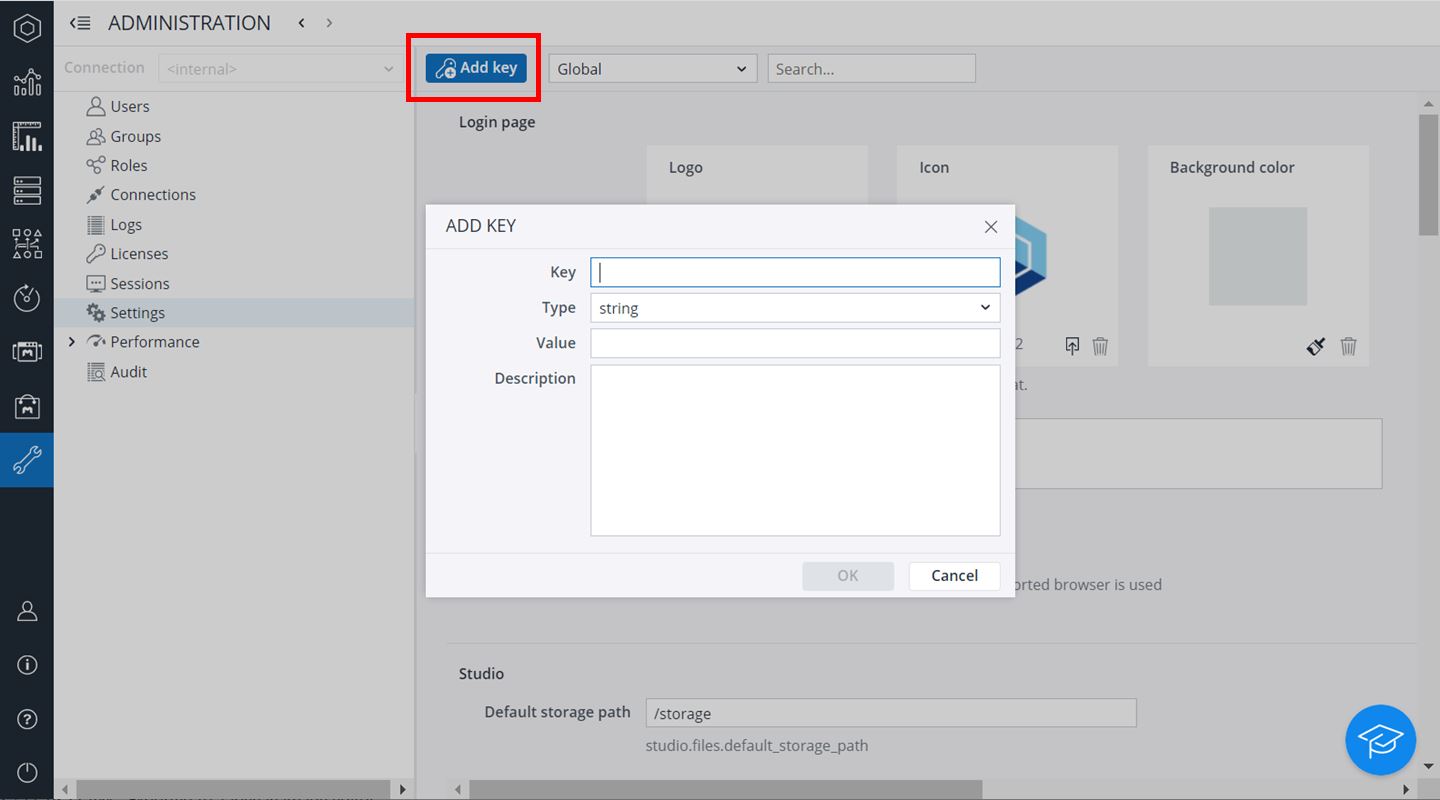
Task: Click the power logout icon
Action: tap(27, 773)
